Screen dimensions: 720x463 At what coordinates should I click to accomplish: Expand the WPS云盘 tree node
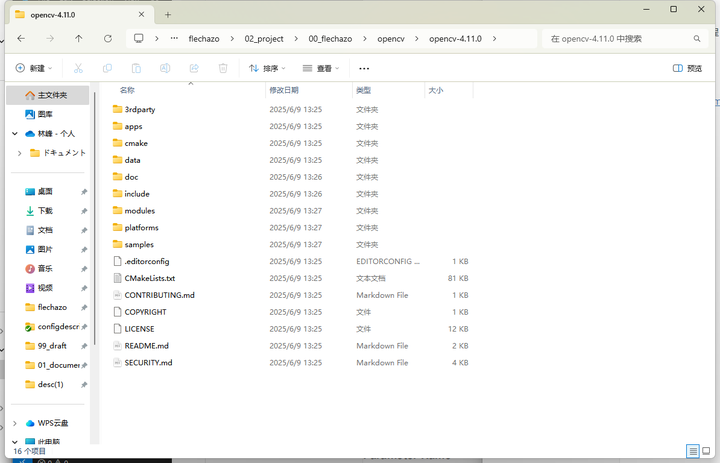(15, 423)
